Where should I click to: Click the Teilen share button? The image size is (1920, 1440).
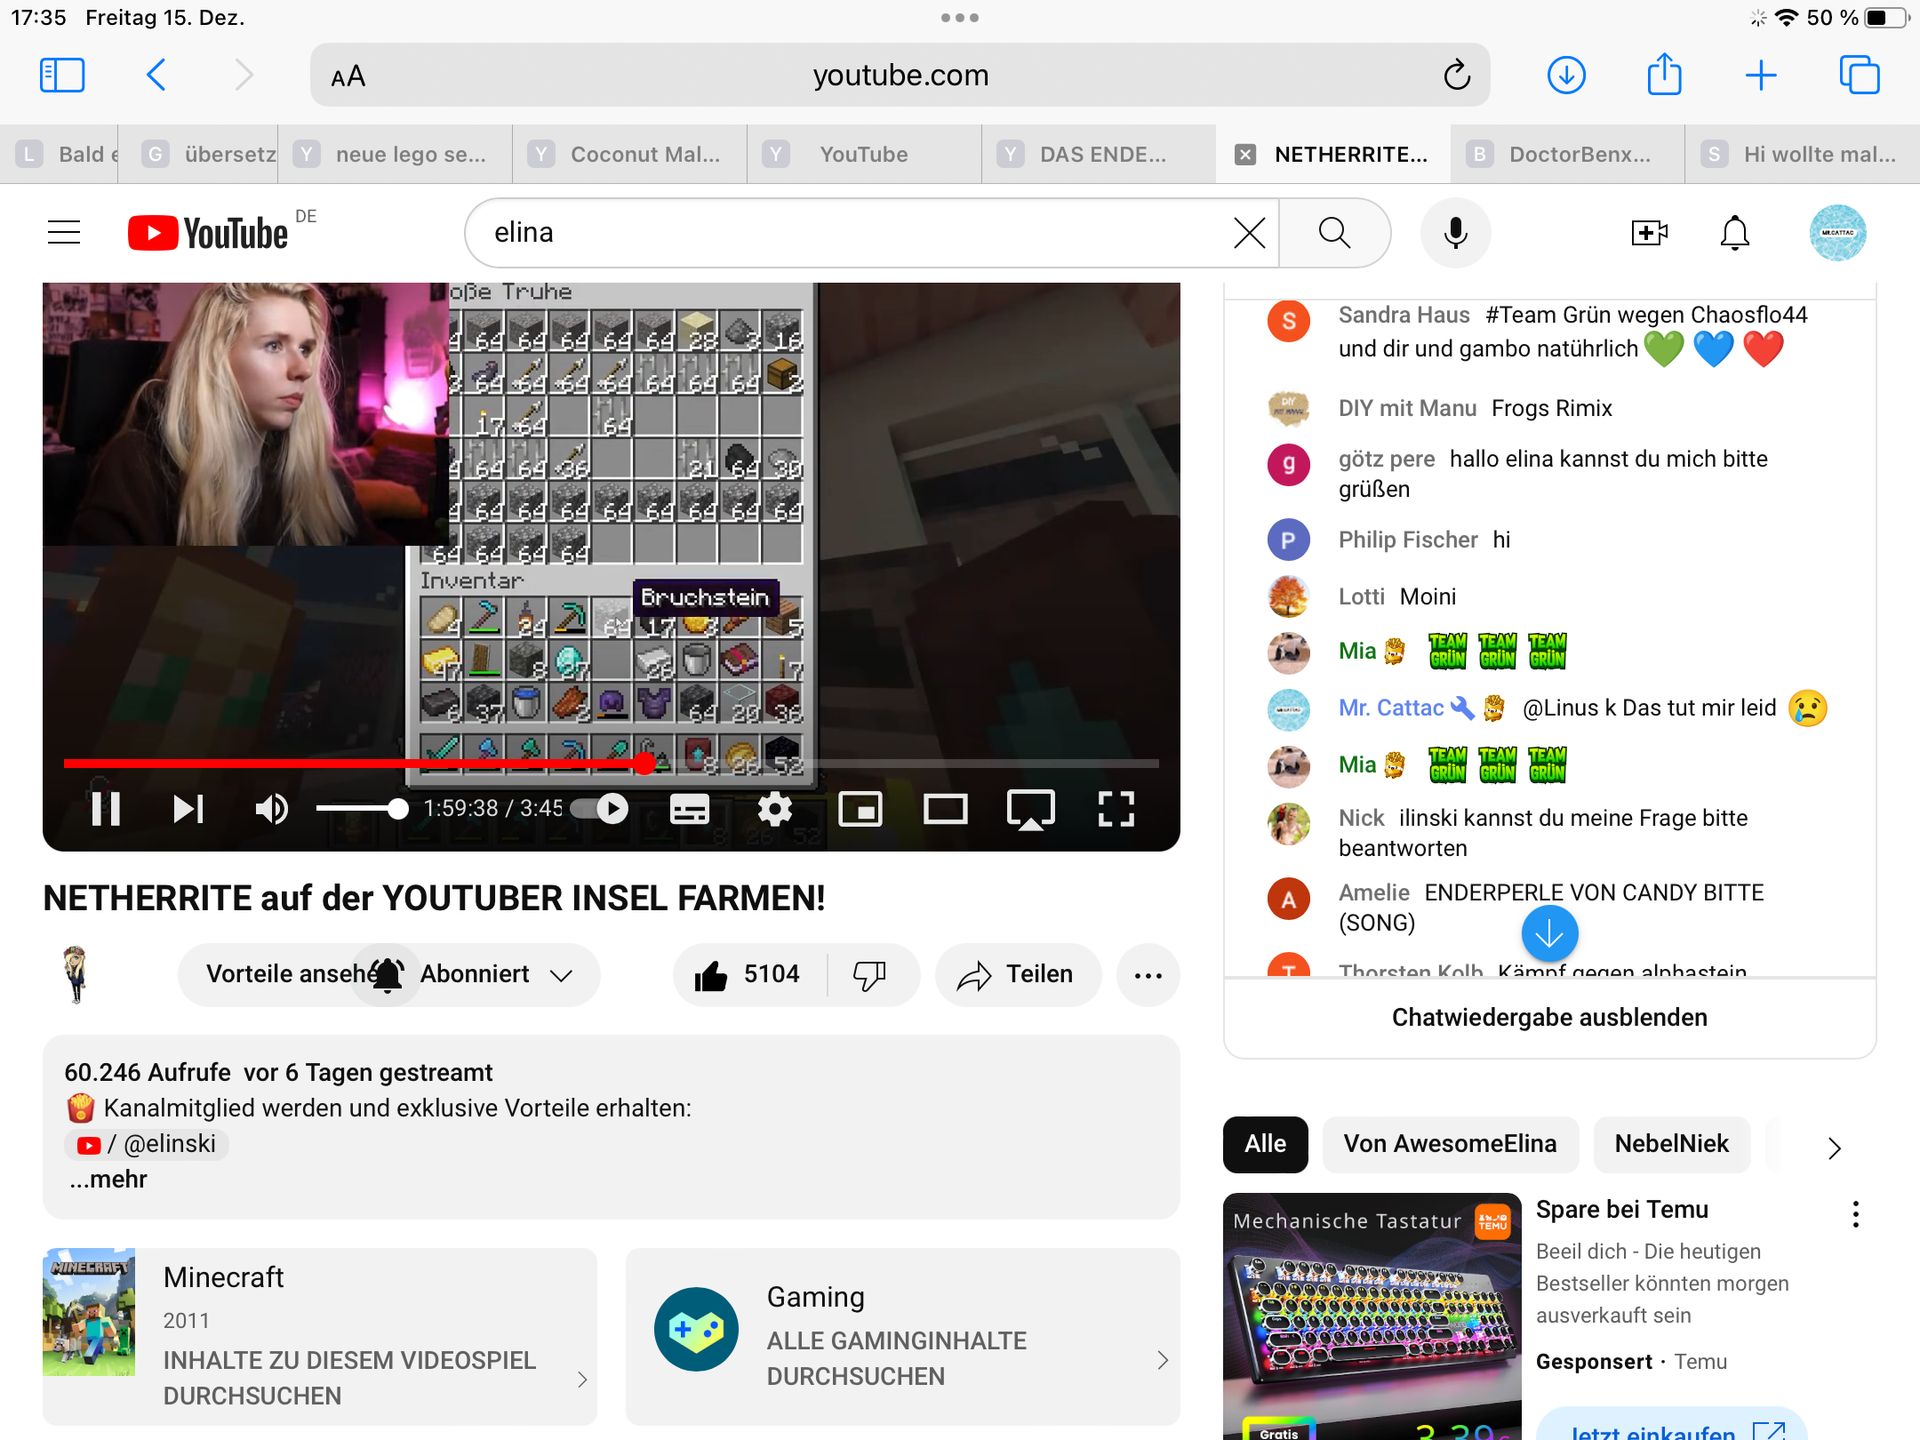point(1017,975)
